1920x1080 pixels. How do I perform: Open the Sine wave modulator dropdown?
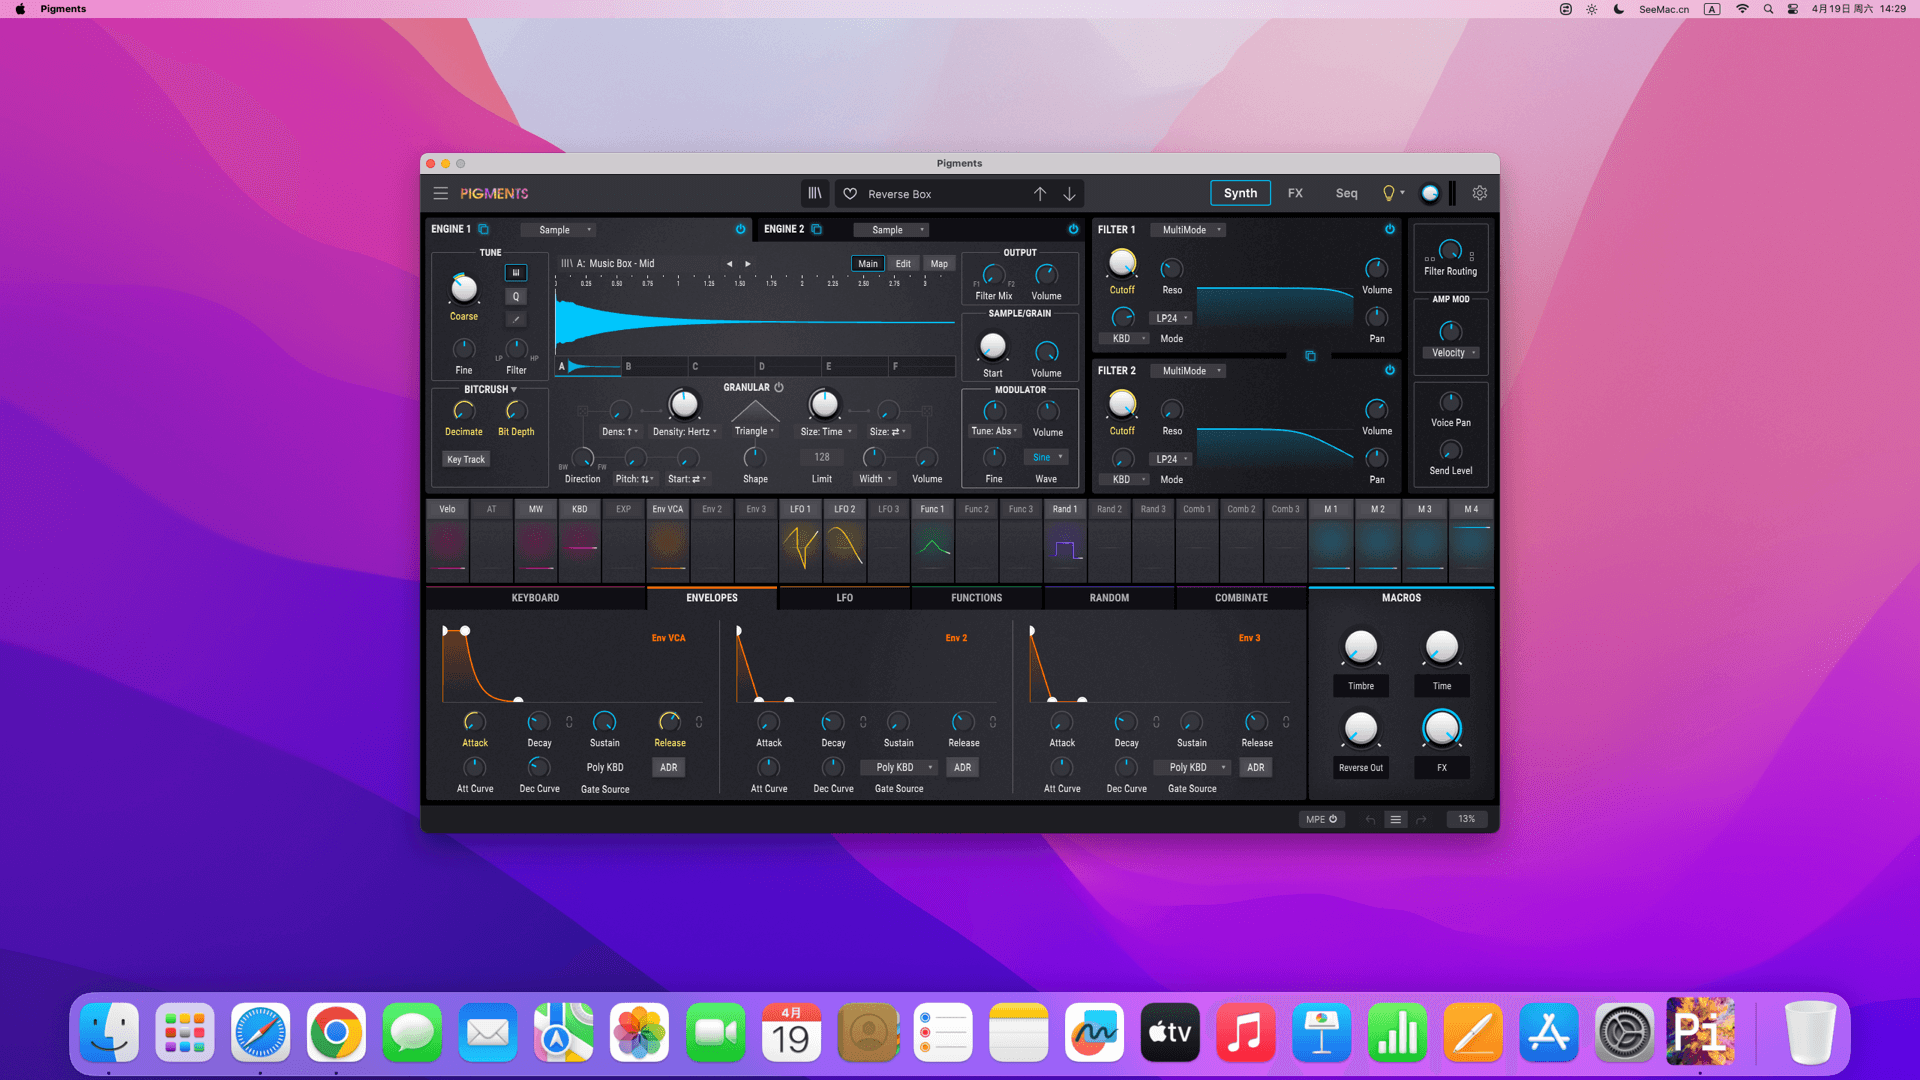(1047, 457)
